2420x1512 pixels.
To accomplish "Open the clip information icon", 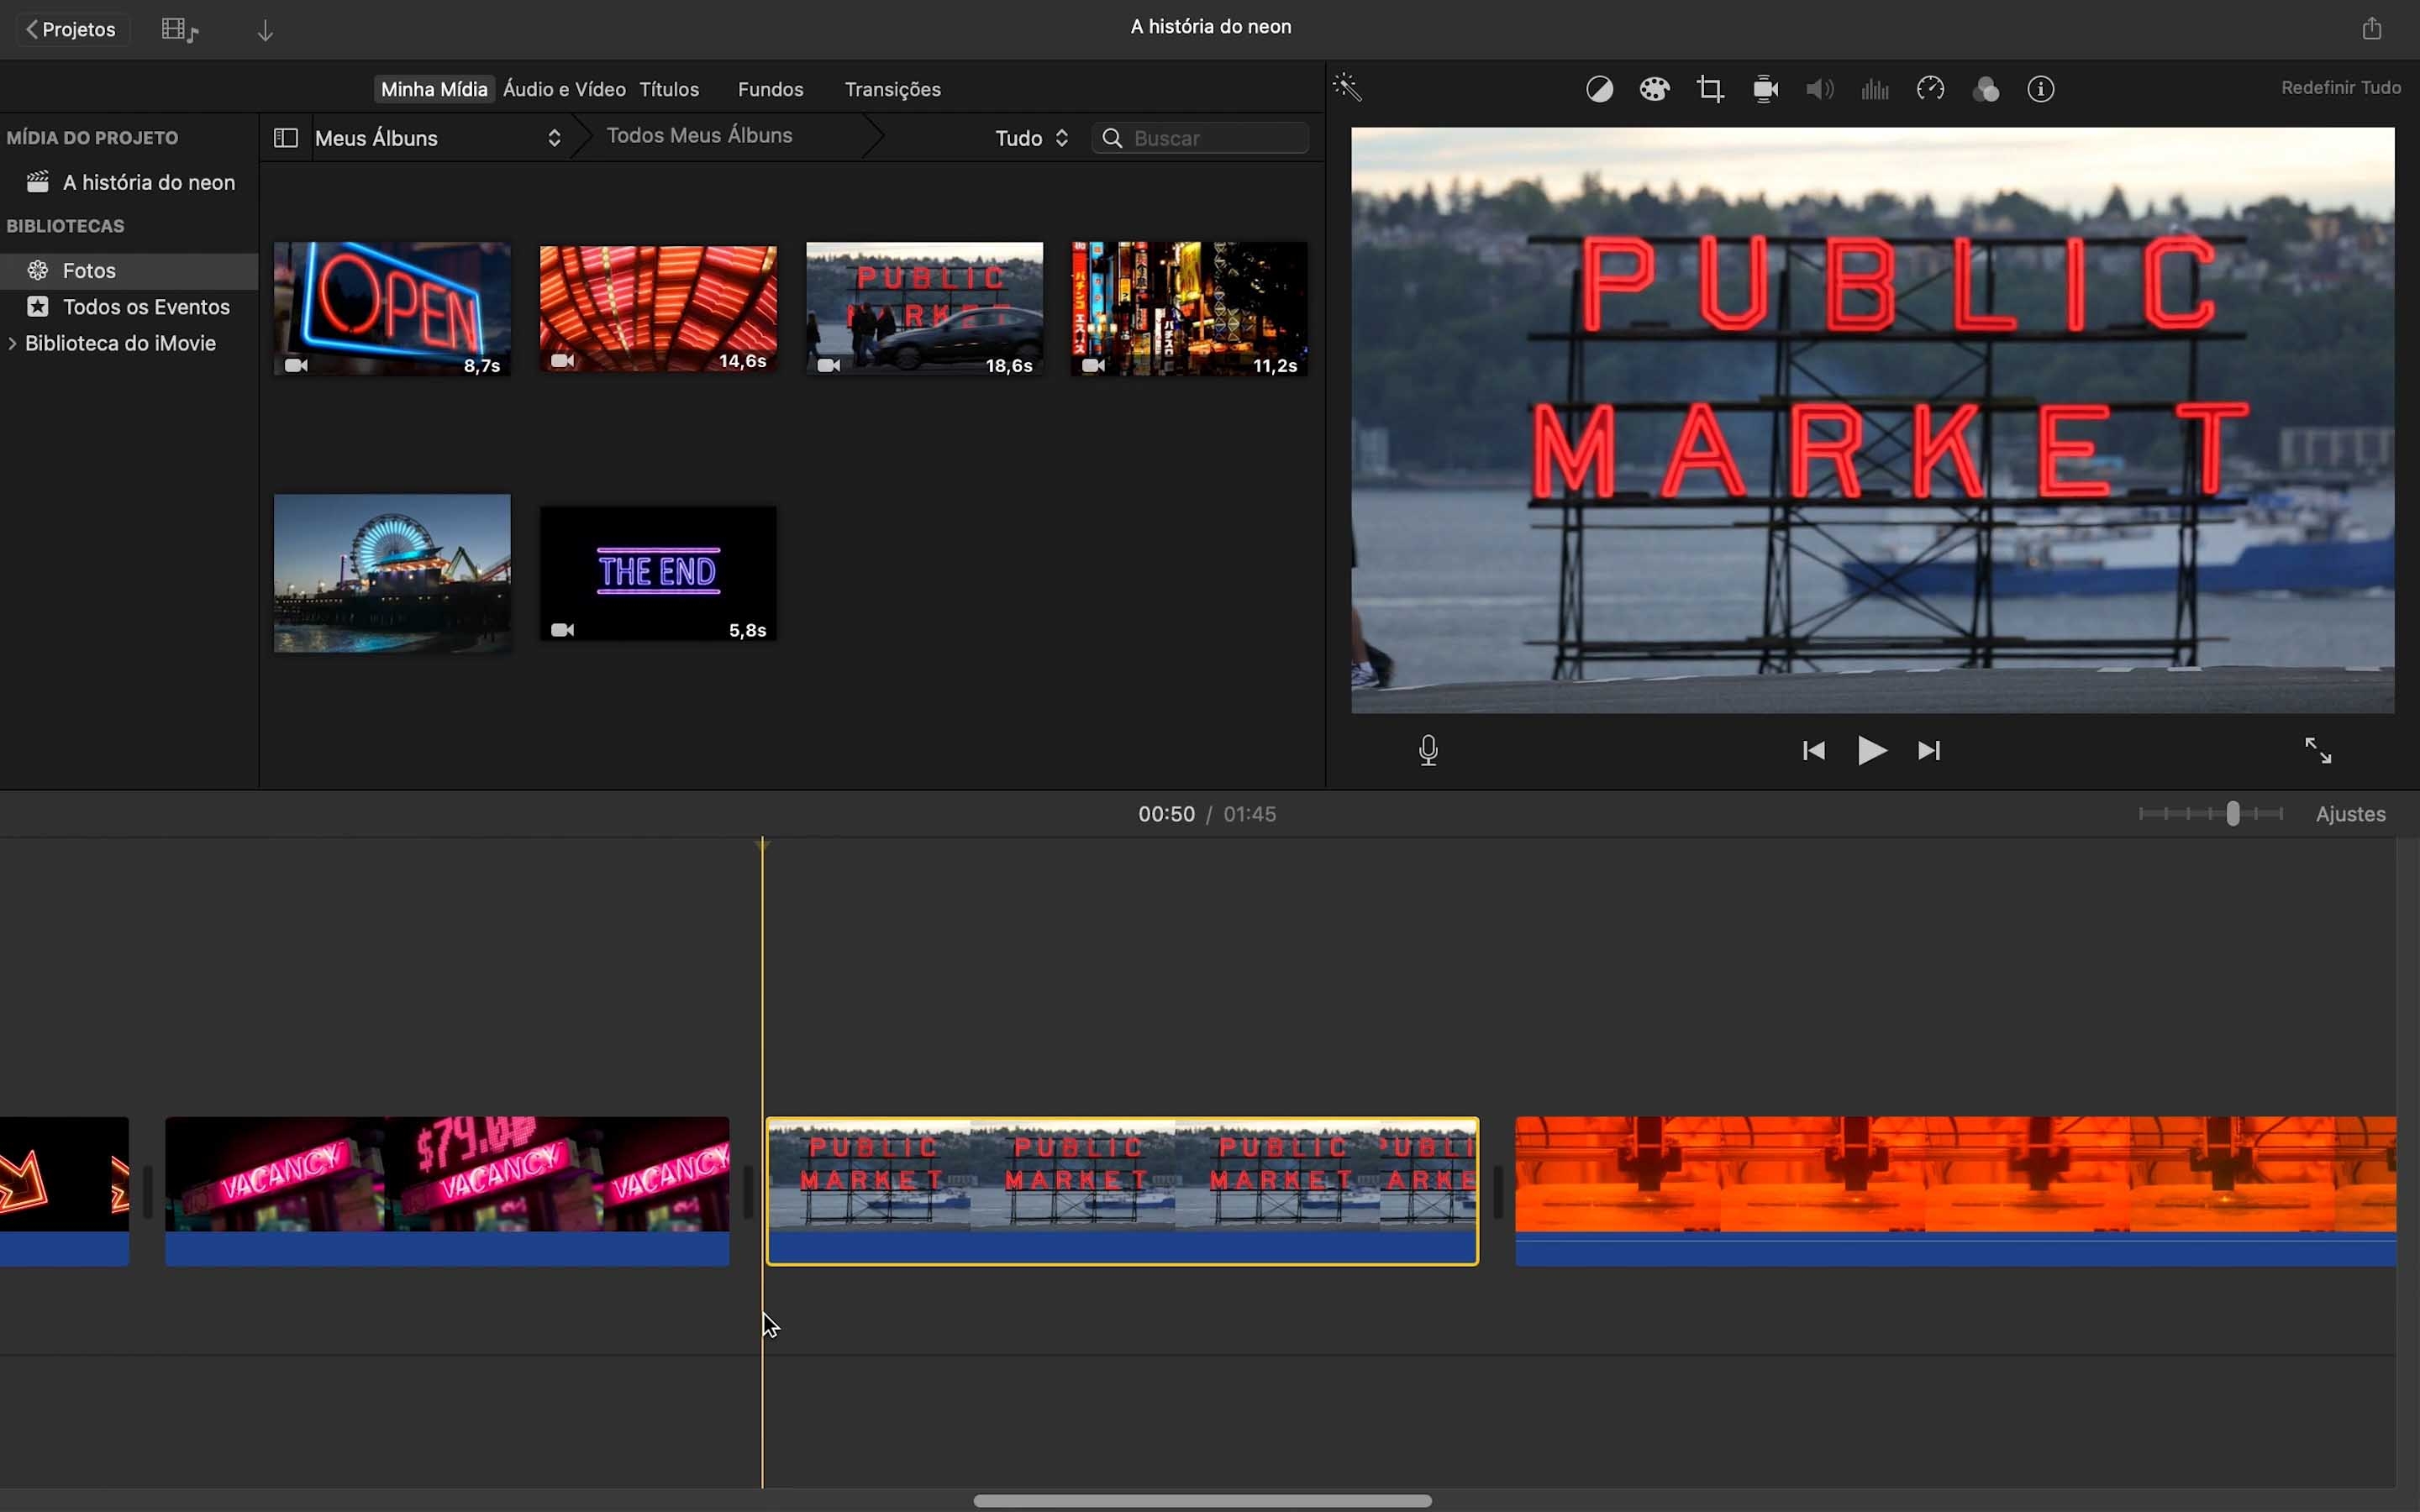I will (x=2041, y=89).
